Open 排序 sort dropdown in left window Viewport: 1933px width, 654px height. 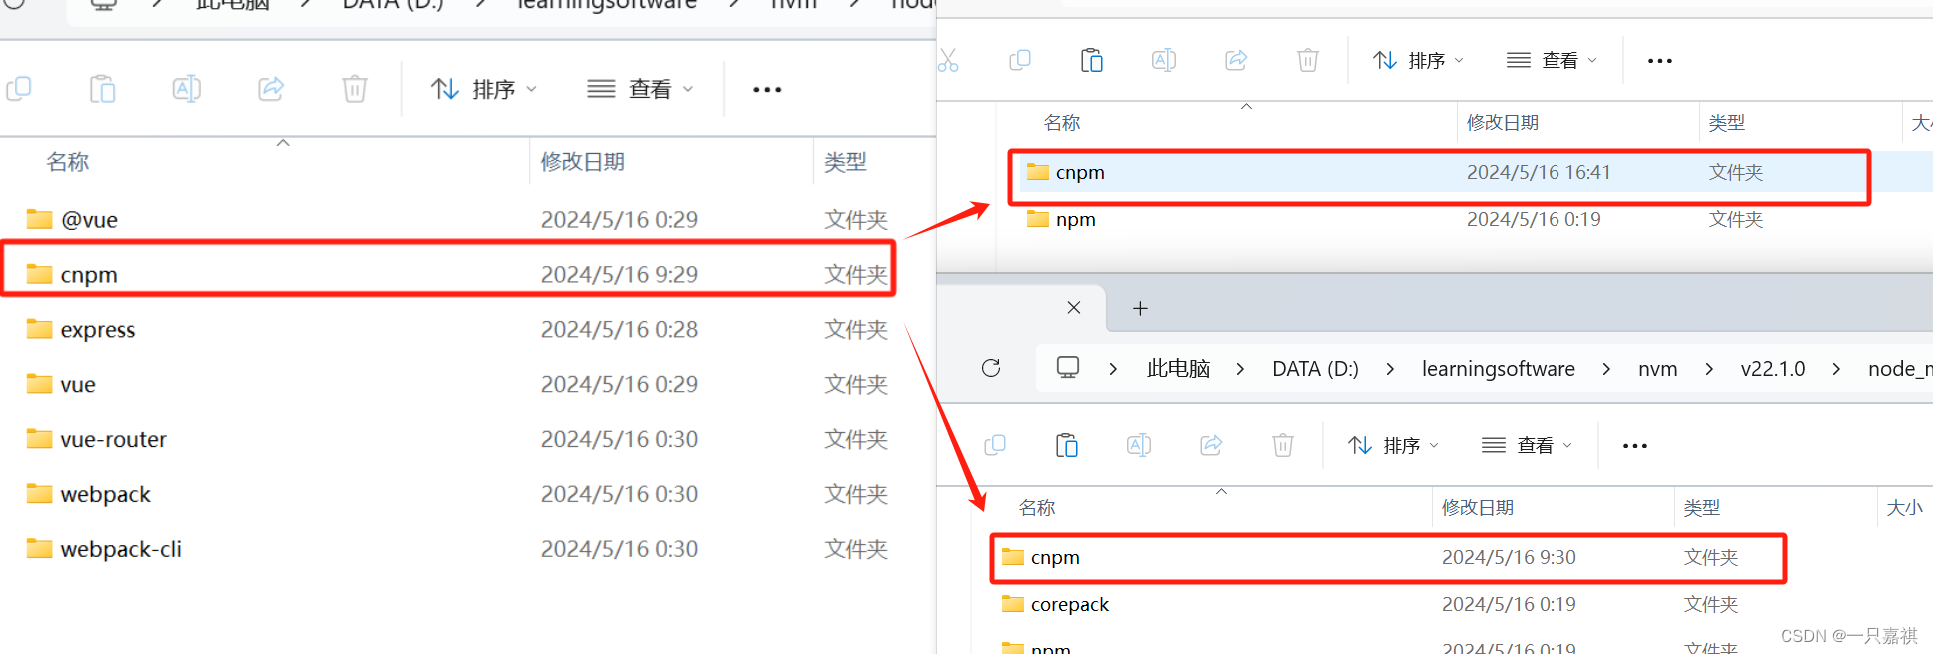click(x=484, y=89)
